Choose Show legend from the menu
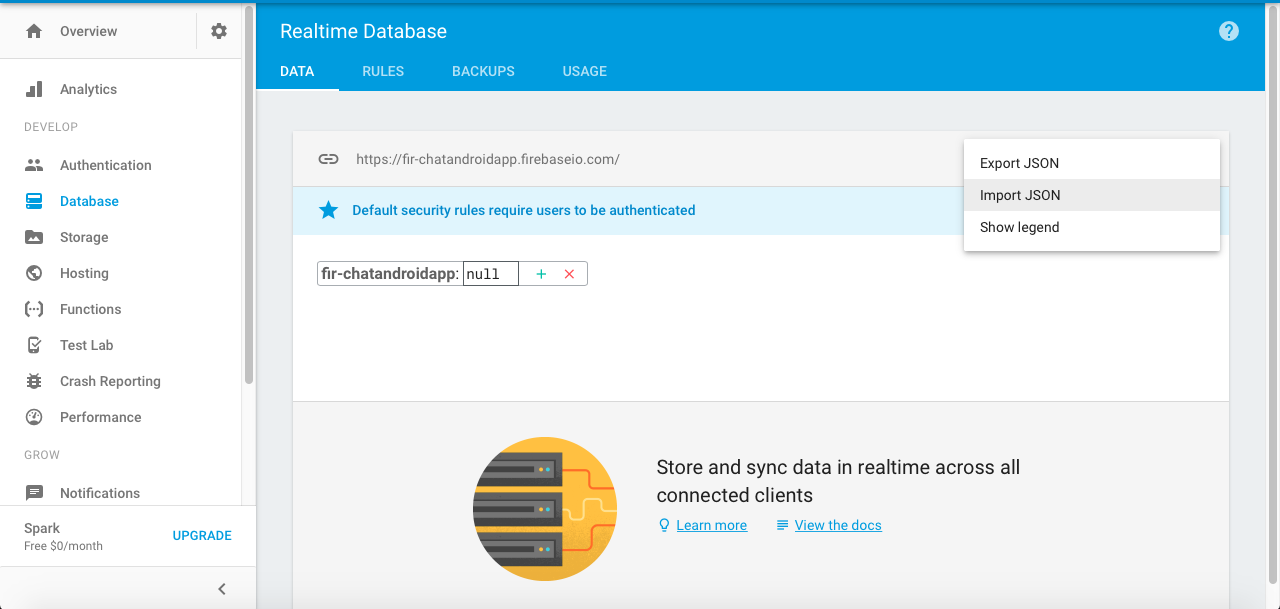The image size is (1280, 609). coord(1019,227)
